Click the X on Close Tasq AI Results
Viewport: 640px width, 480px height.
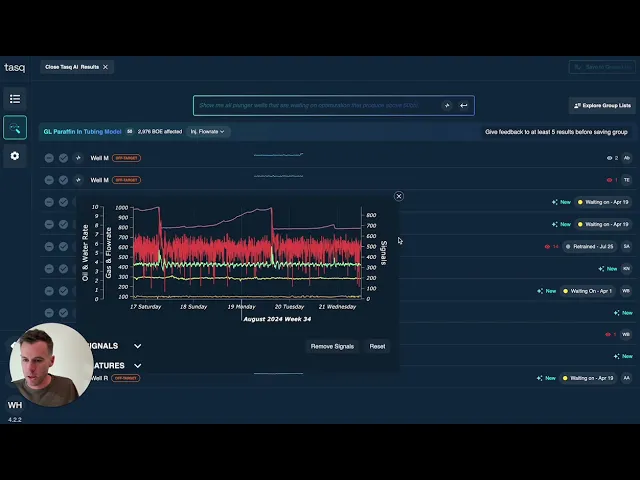[105, 67]
